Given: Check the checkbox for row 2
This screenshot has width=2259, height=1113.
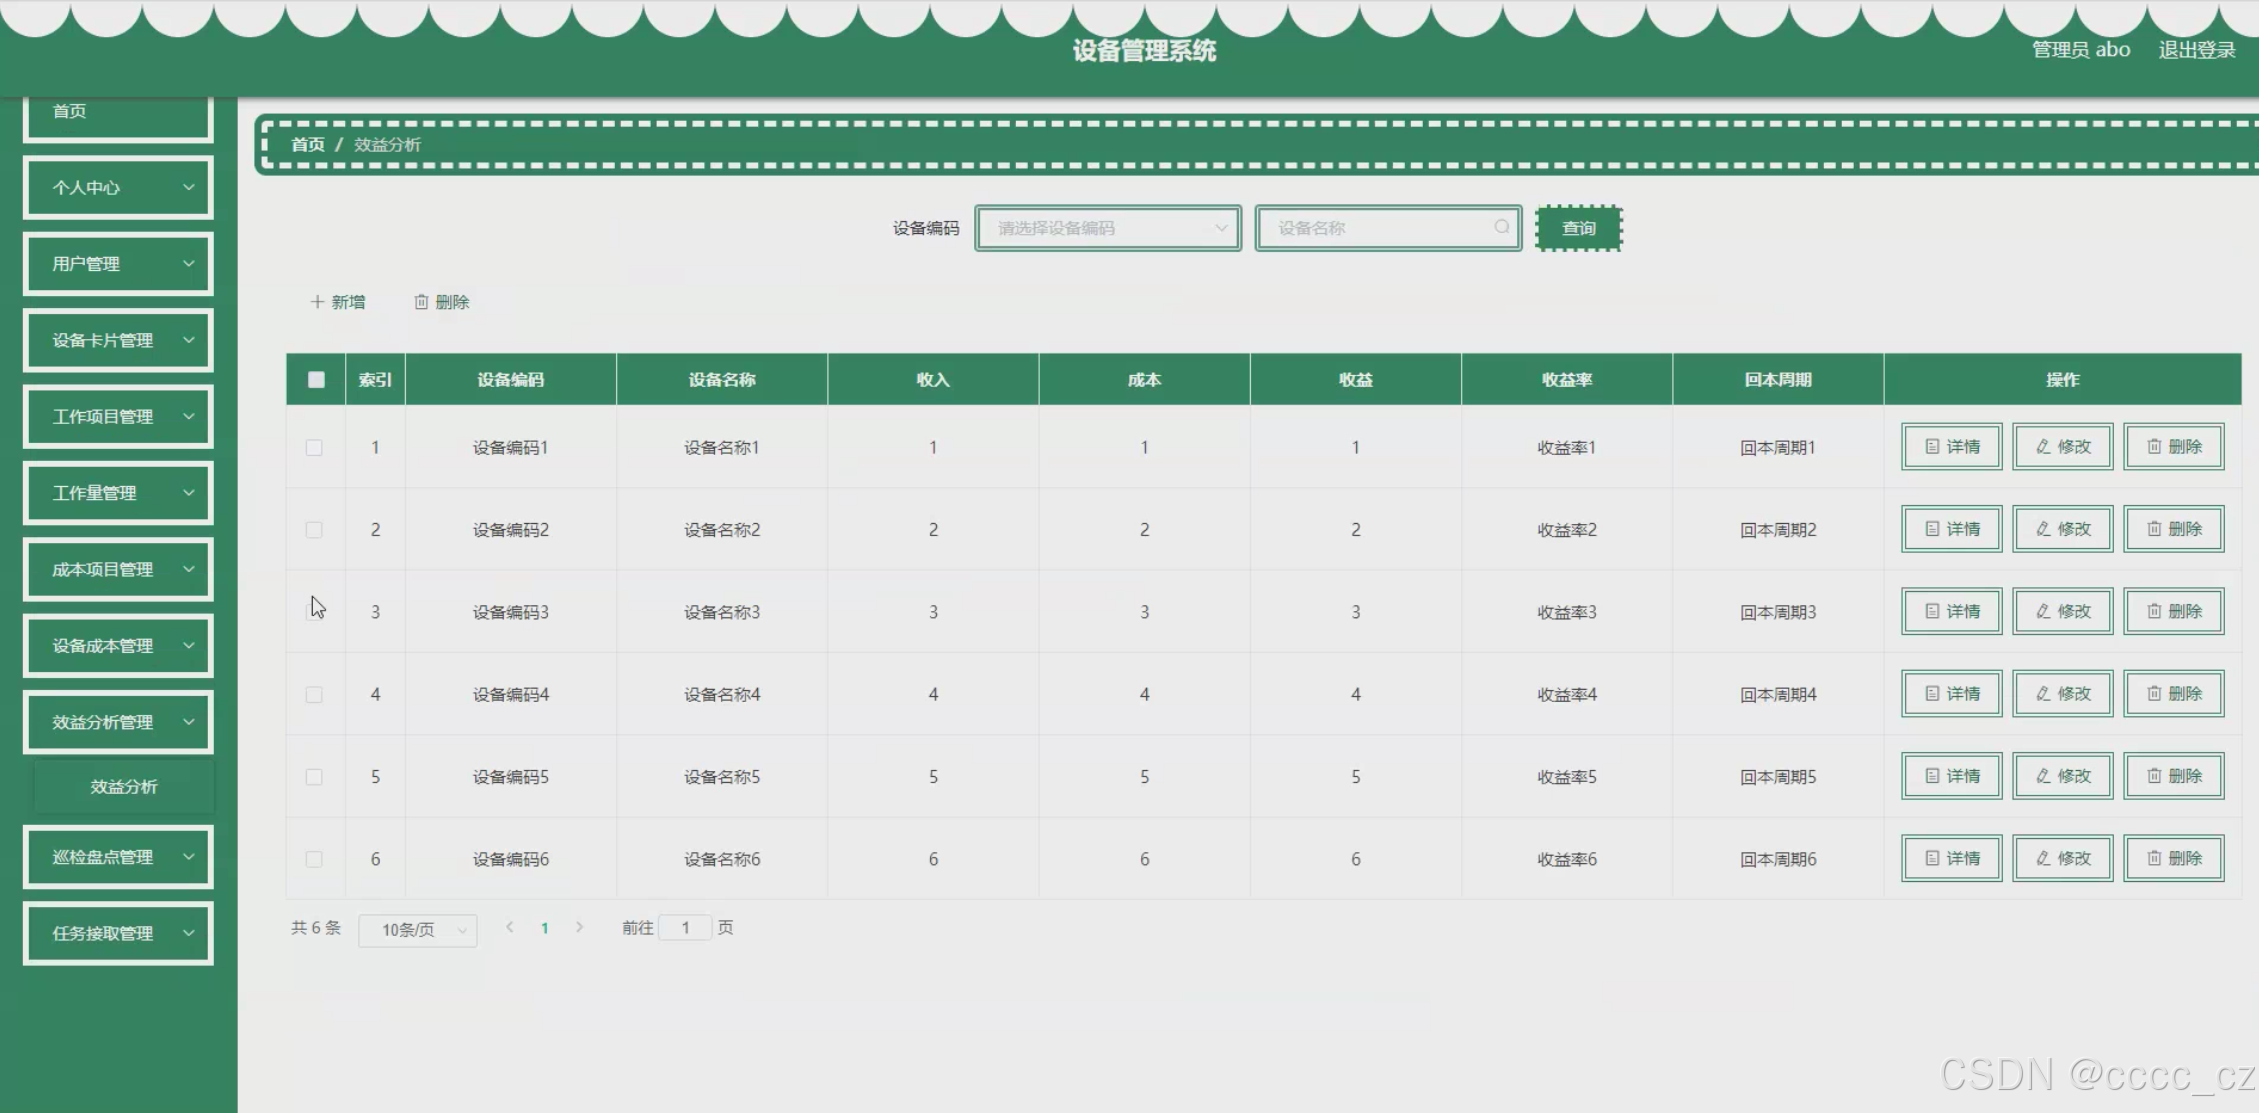Looking at the screenshot, I should [x=314, y=529].
